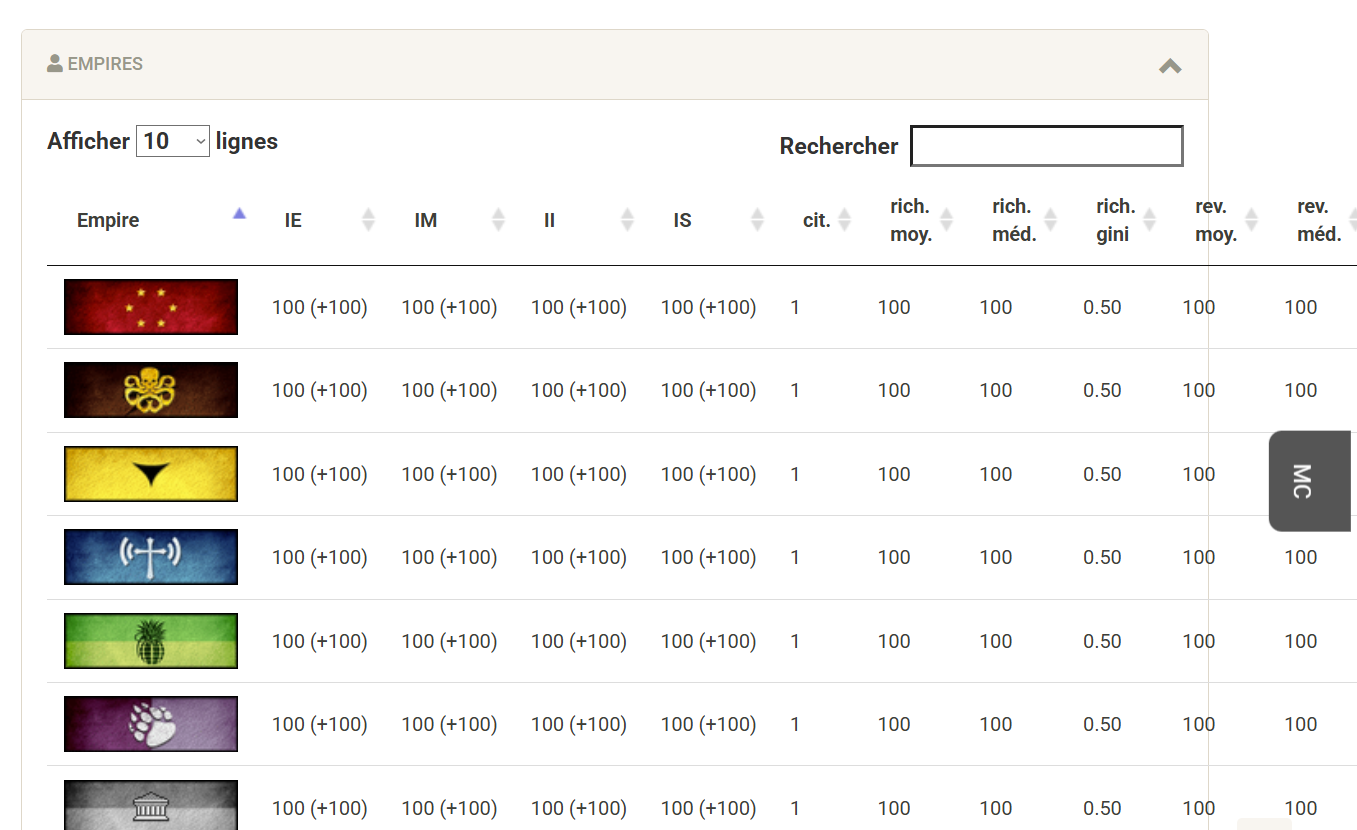
Task: Sort by rich. moy. column header
Action: point(910,220)
